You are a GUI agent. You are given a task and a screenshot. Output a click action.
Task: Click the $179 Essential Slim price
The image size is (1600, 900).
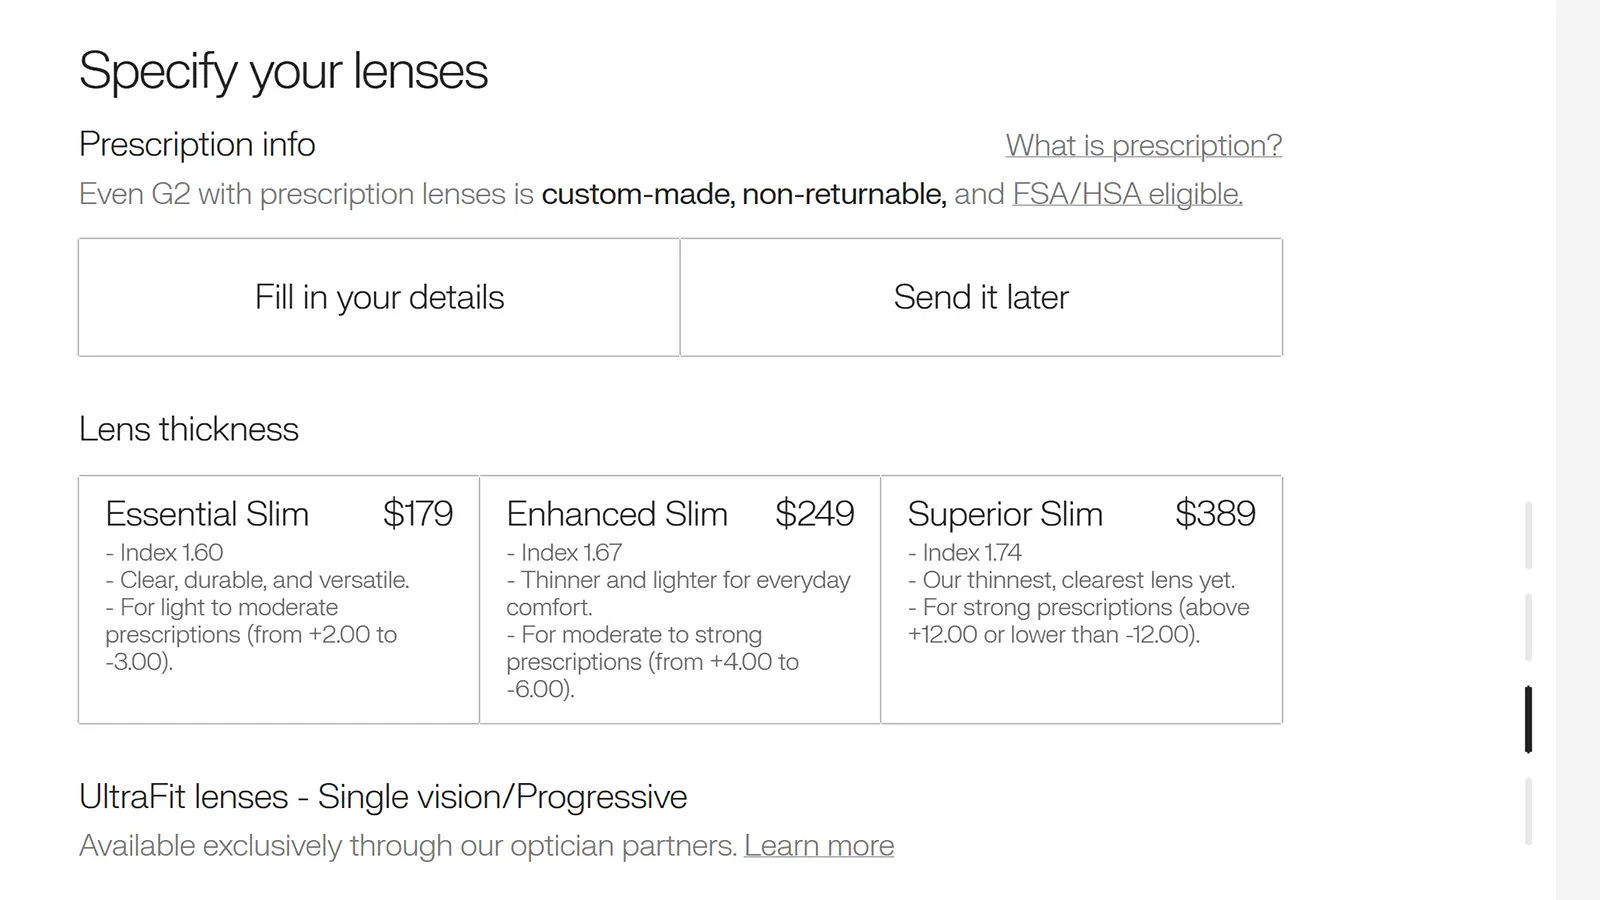pyautogui.click(x=418, y=514)
